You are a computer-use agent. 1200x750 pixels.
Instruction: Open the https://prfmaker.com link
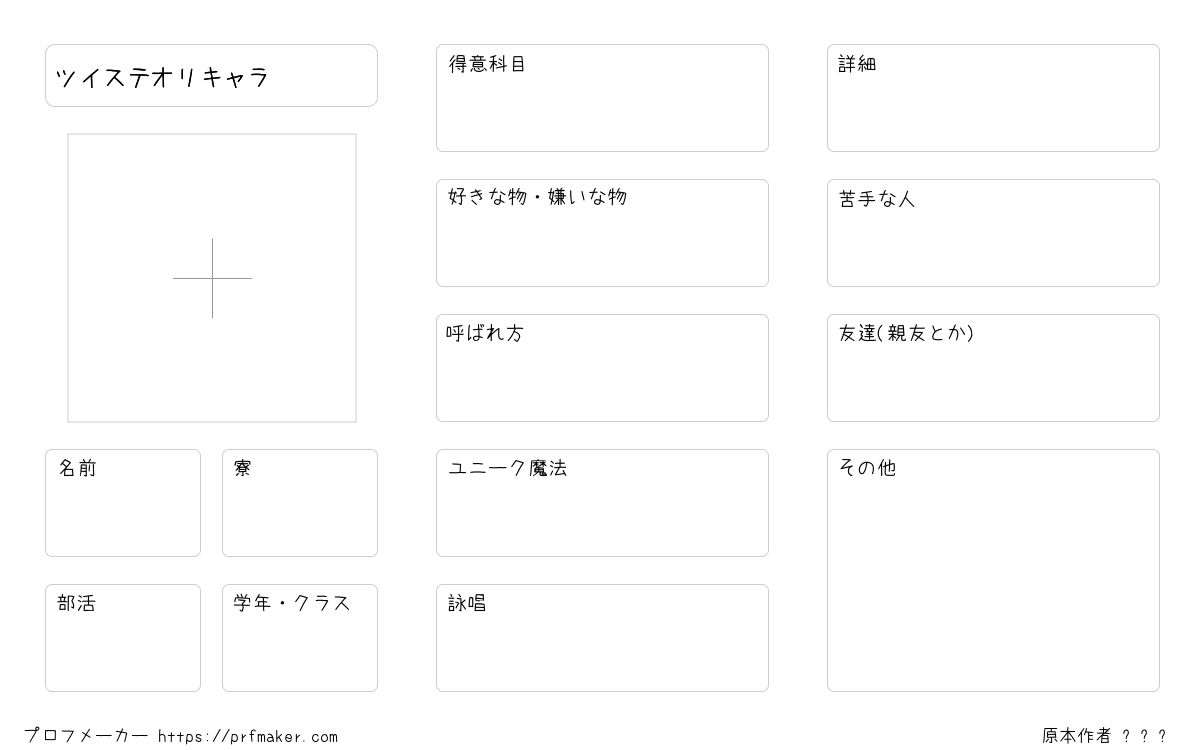point(248,737)
